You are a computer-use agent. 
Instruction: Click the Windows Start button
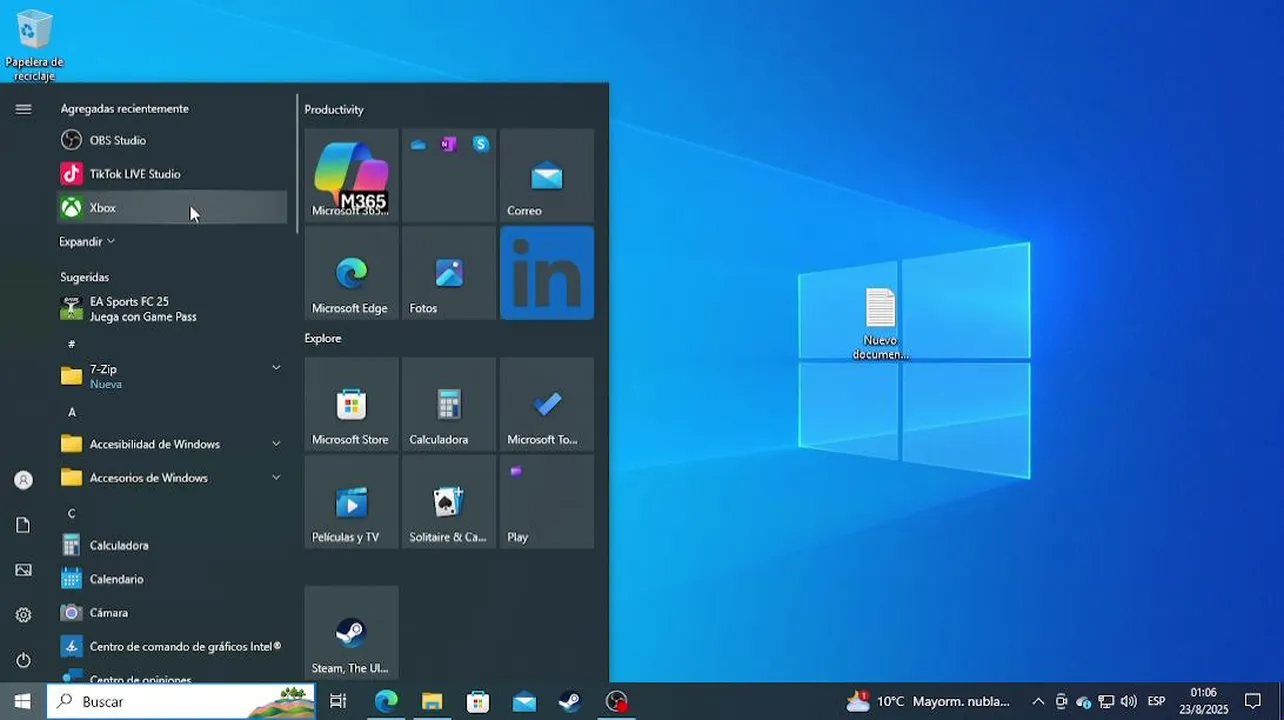22,702
